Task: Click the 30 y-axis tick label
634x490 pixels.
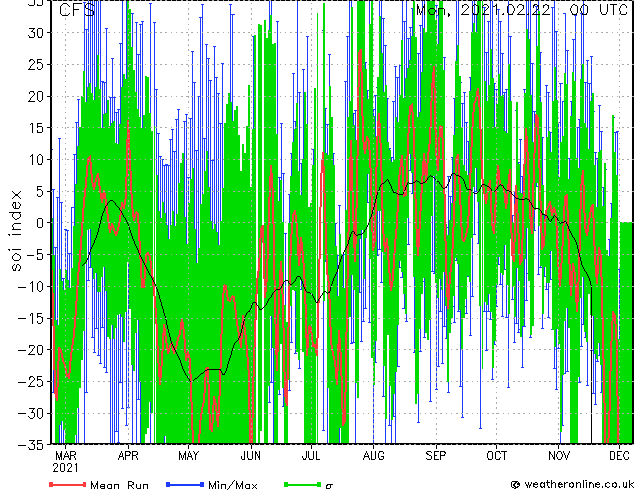Action: coord(36,33)
